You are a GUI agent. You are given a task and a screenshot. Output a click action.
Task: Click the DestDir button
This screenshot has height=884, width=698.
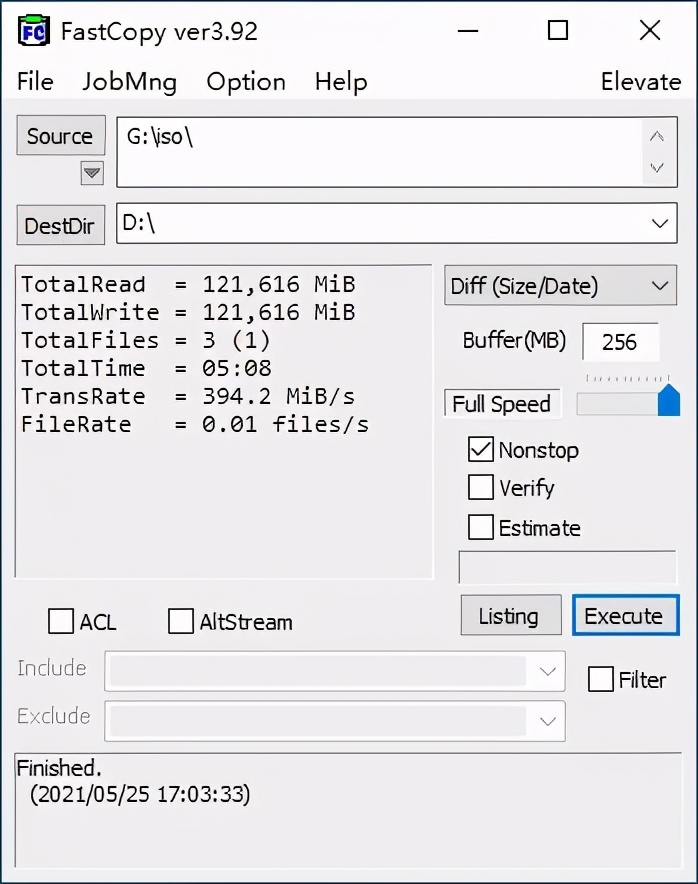[61, 226]
